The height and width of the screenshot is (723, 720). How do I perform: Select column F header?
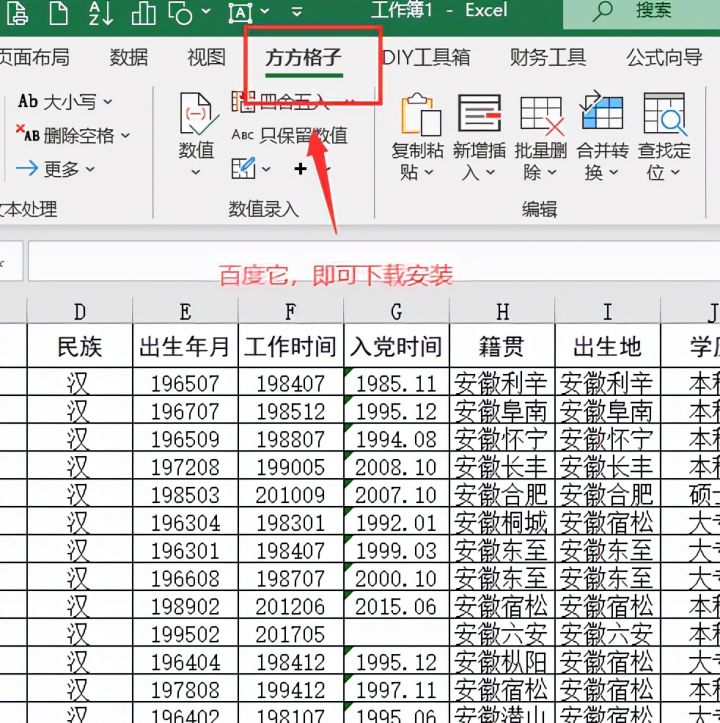291,312
